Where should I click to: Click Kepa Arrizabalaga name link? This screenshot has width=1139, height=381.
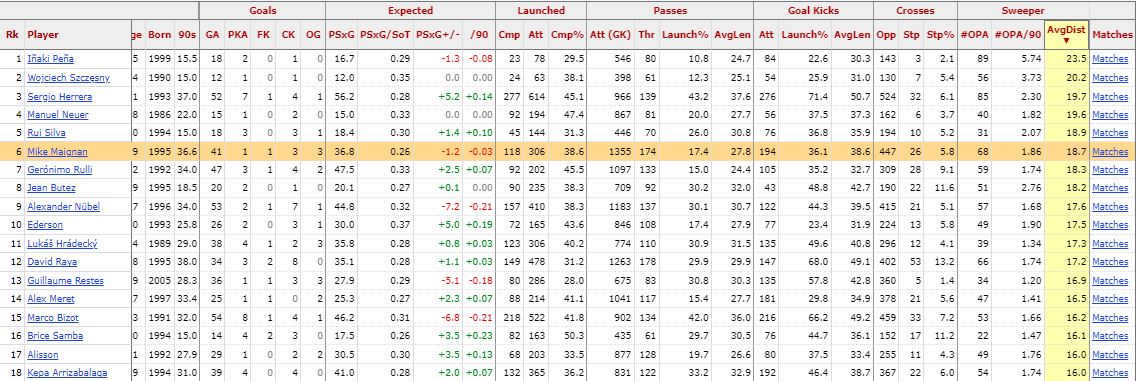pos(67,372)
